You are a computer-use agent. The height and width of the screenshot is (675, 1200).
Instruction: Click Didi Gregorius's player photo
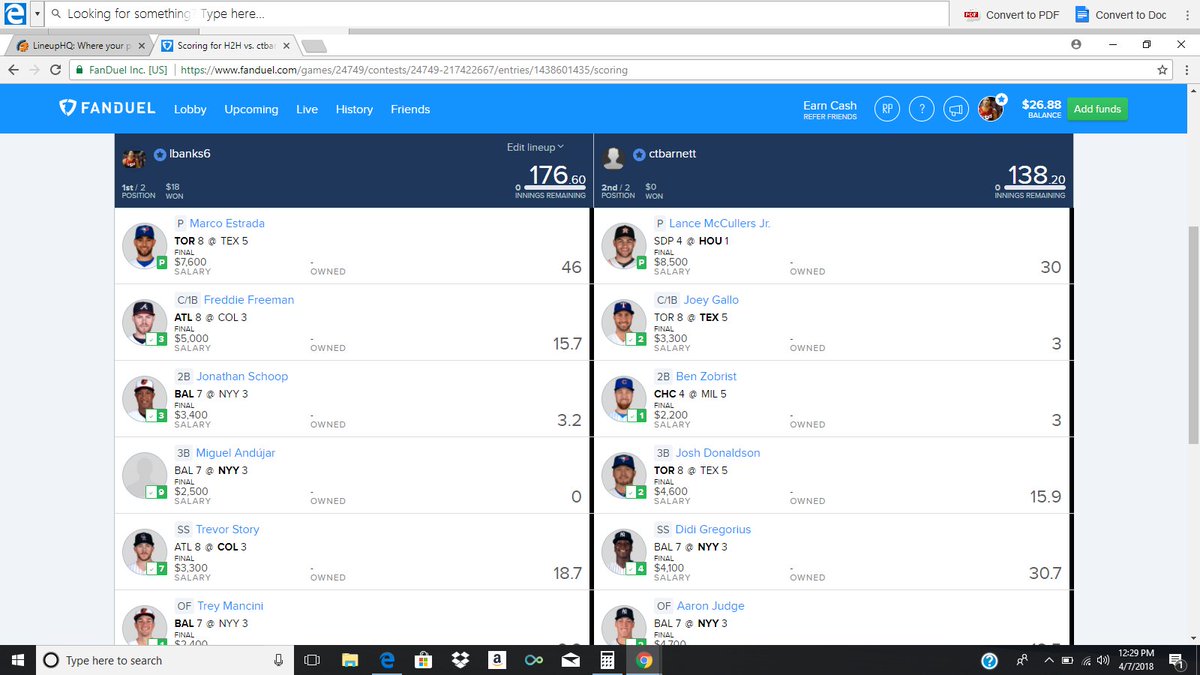624,552
